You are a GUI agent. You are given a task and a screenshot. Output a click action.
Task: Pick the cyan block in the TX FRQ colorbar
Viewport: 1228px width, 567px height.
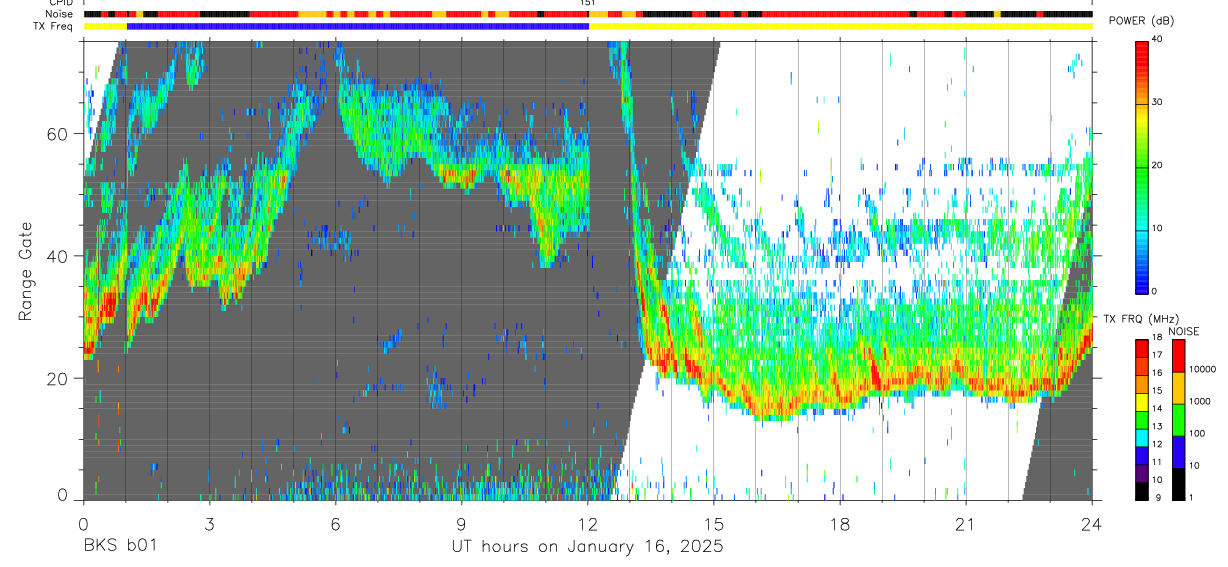tap(1142, 438)
